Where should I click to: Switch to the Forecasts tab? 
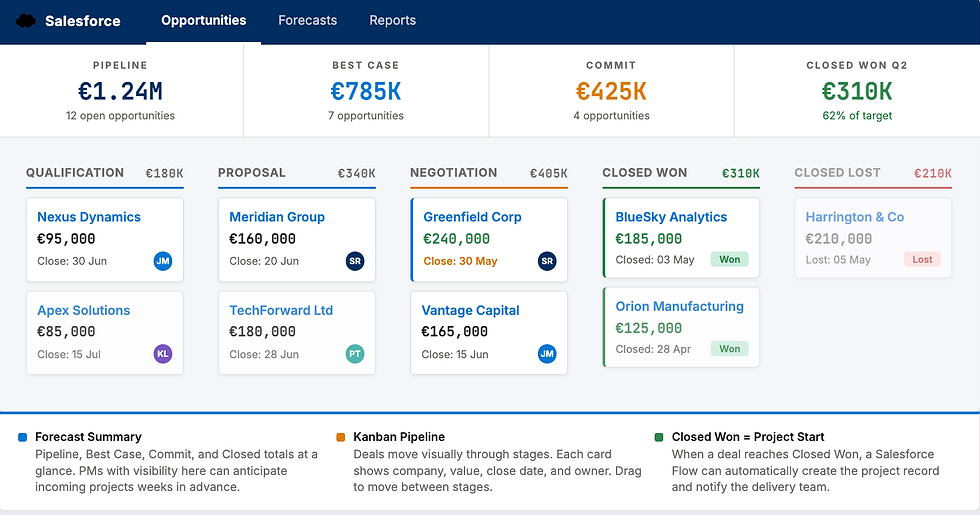pyautogui.click(x=307, y=20)
